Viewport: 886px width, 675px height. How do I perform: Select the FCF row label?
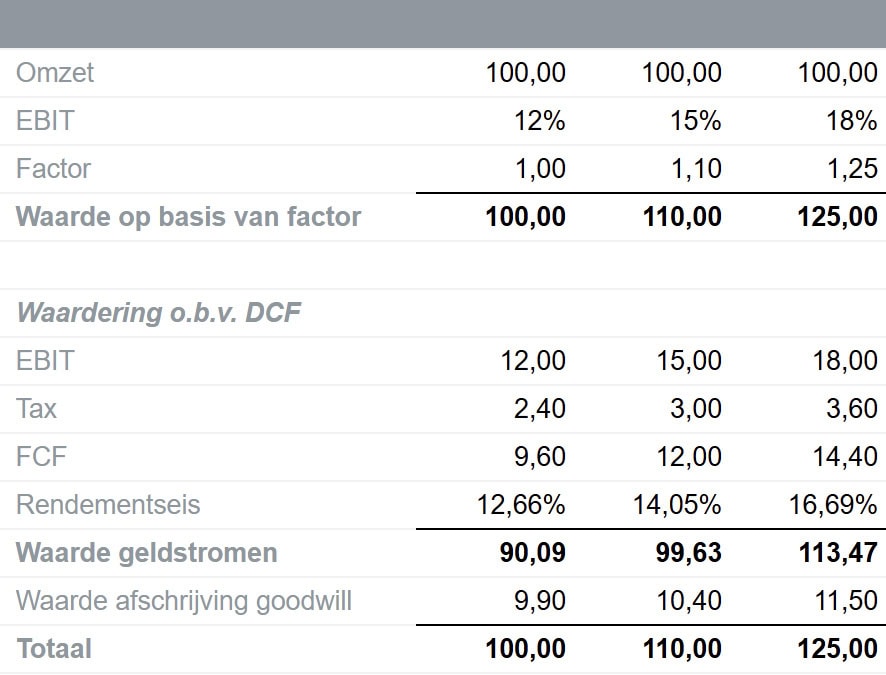coord(41,457)
